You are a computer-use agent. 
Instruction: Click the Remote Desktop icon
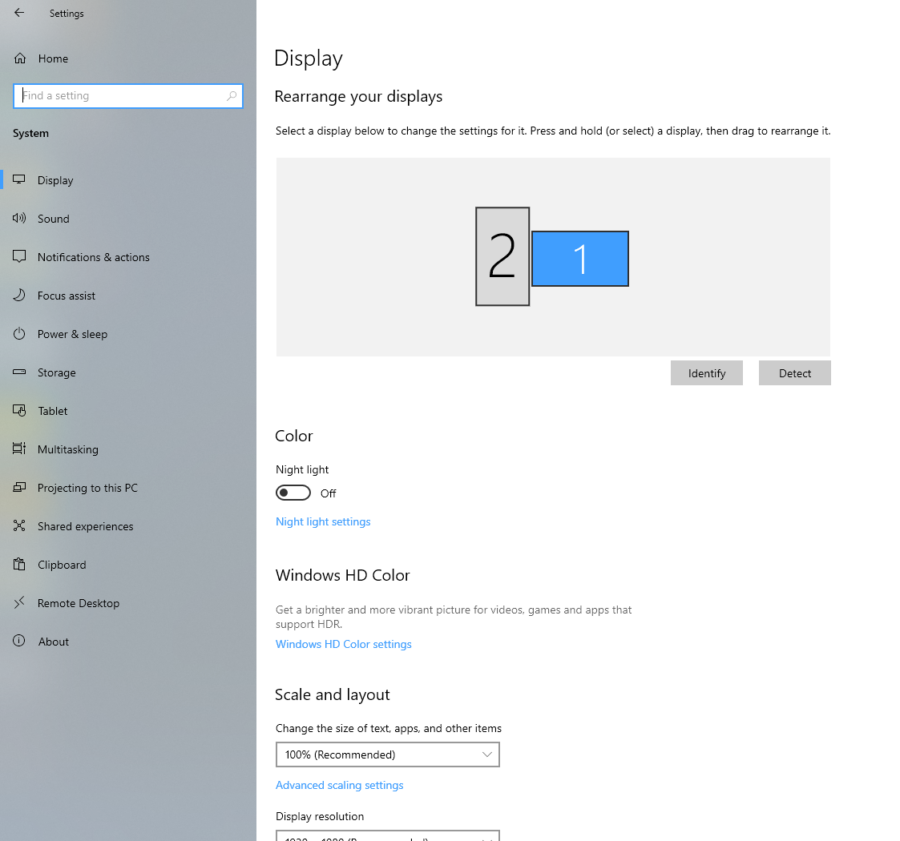(20, 603)
